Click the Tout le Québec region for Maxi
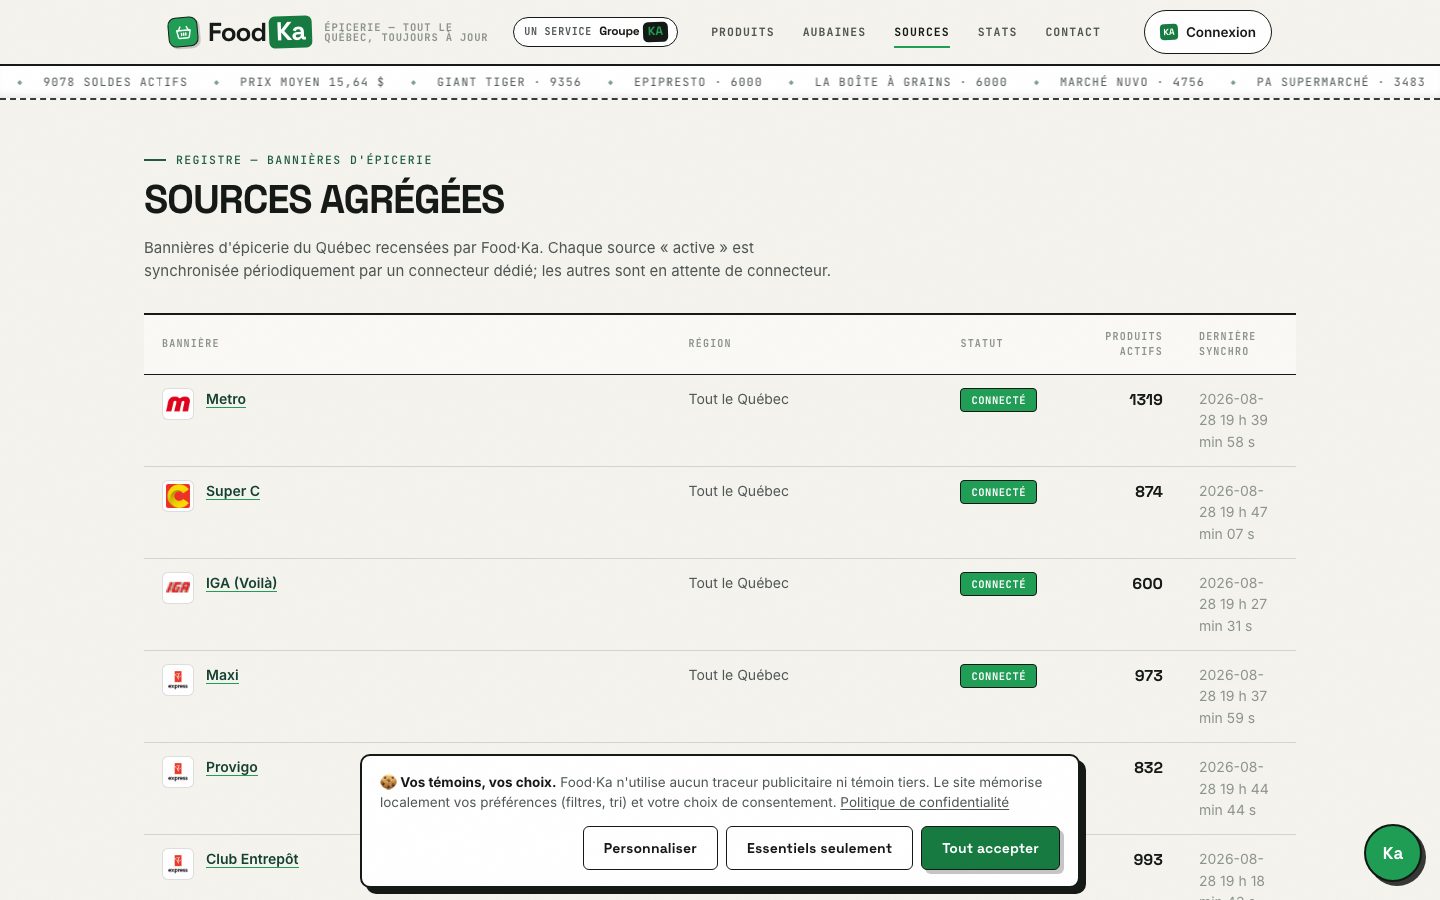The image size is (1440, 900). pyautogui.click(x=738, y=675)
